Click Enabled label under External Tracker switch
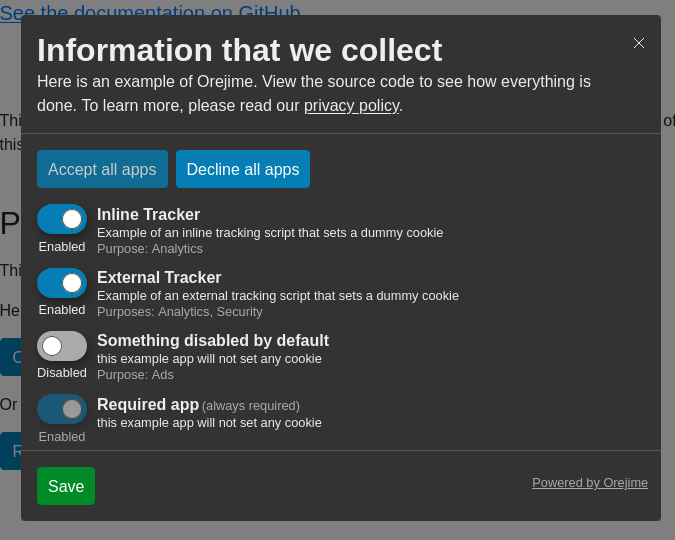 62,310
